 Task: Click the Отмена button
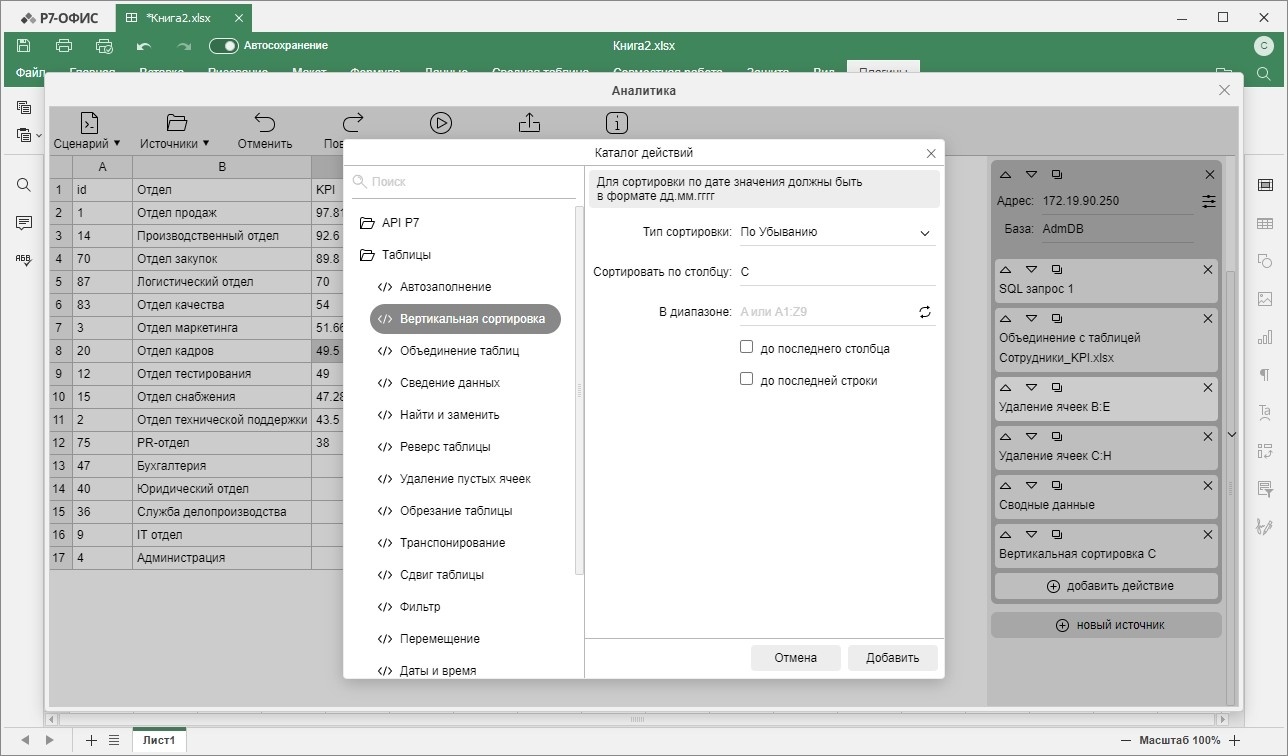pos(796,658)
